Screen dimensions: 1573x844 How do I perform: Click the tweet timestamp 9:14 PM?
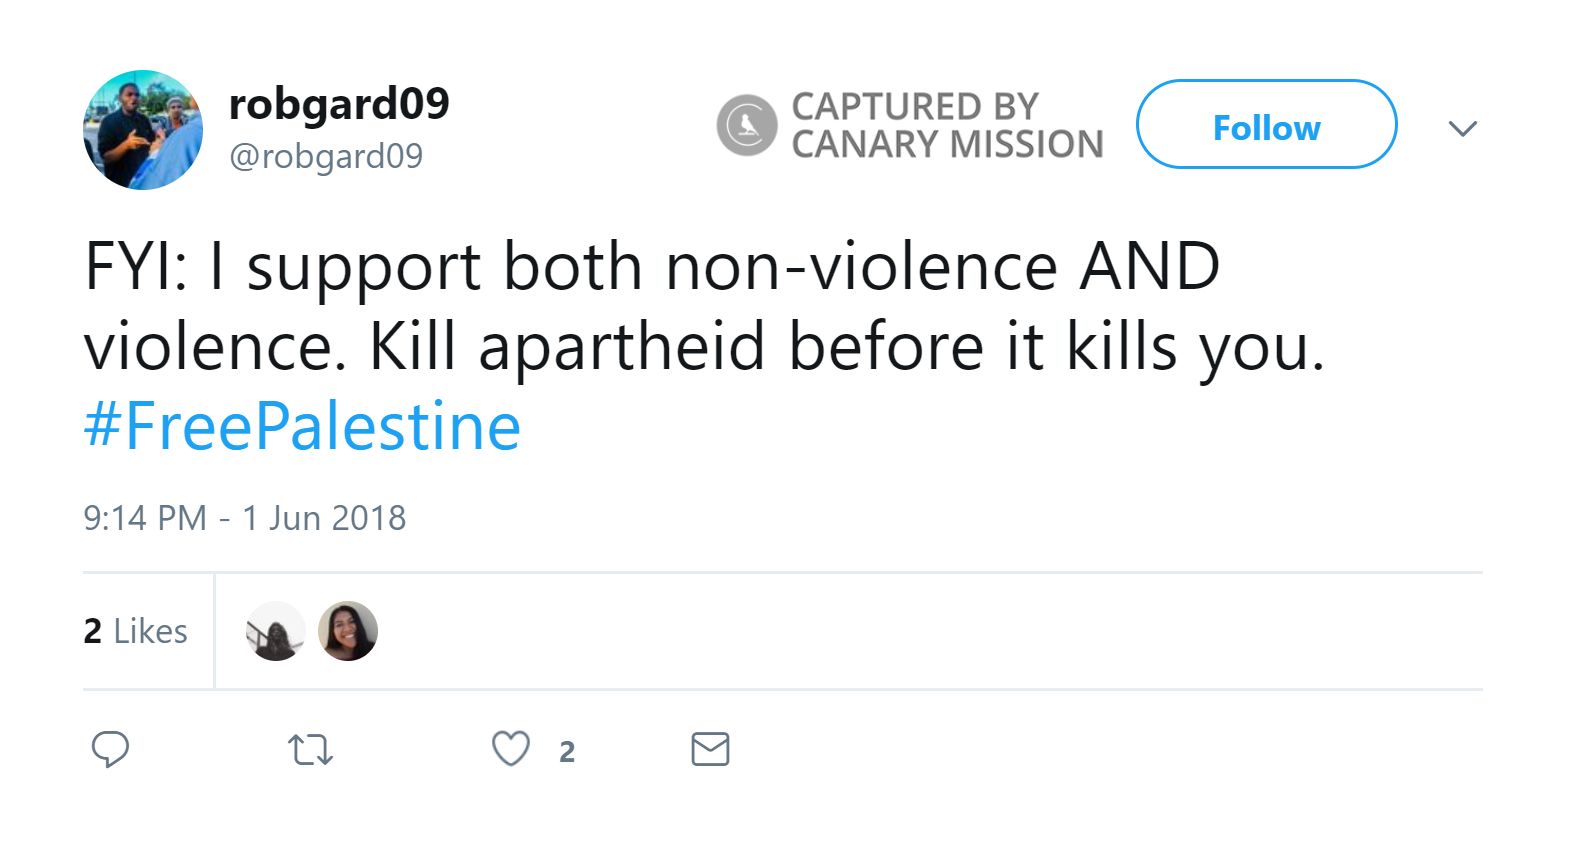coord(245,518)
